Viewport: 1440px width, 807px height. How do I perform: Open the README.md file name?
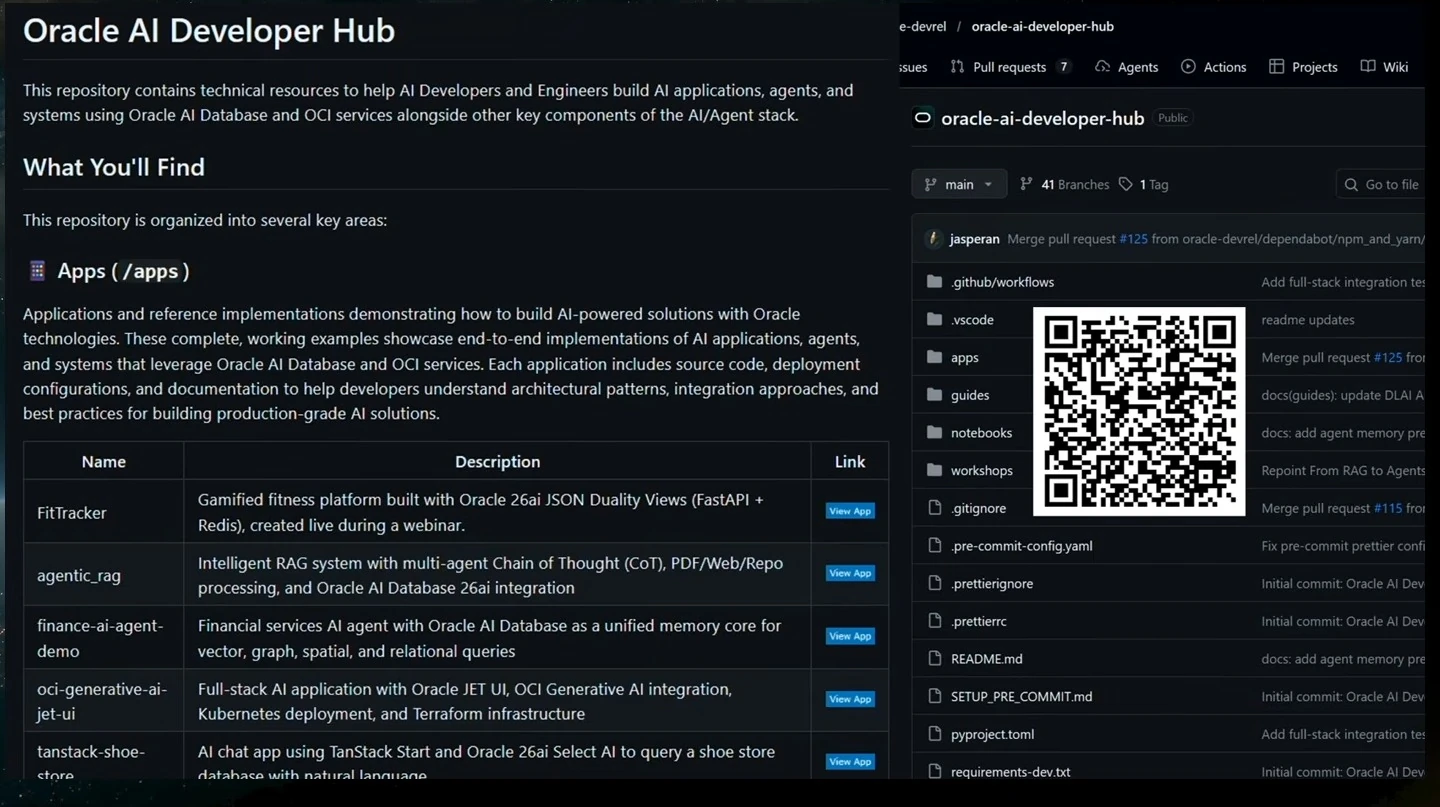tap(986, 659)
